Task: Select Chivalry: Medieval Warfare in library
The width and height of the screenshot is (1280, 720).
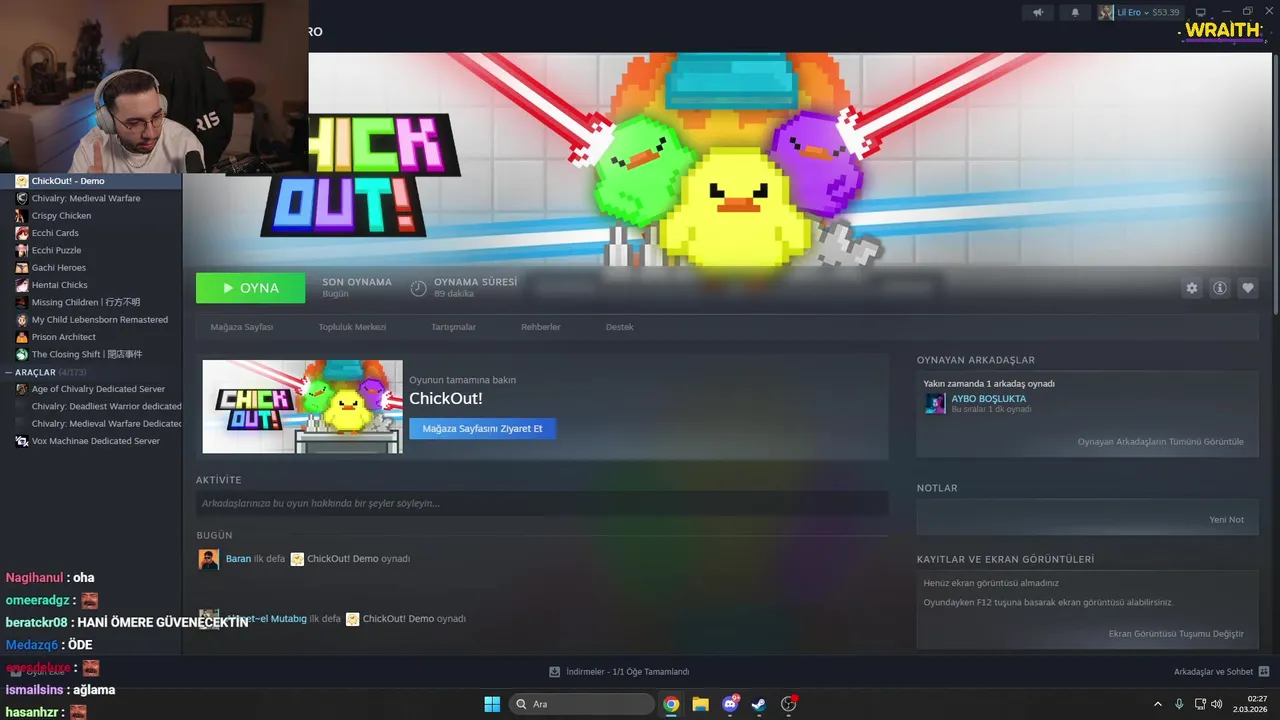Action: (x=91, y=198)
